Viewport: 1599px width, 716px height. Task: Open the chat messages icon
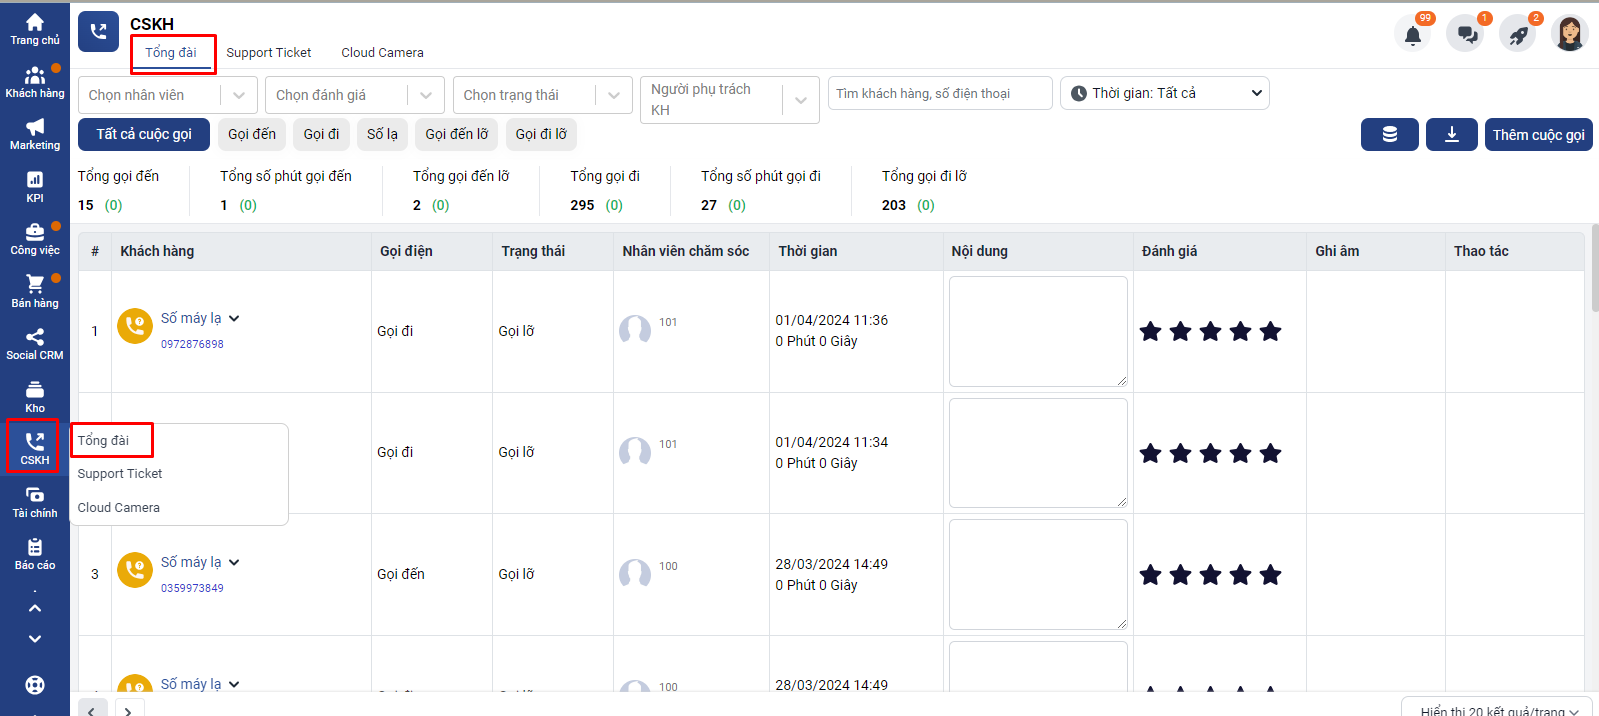click(x=1466, y=35)
